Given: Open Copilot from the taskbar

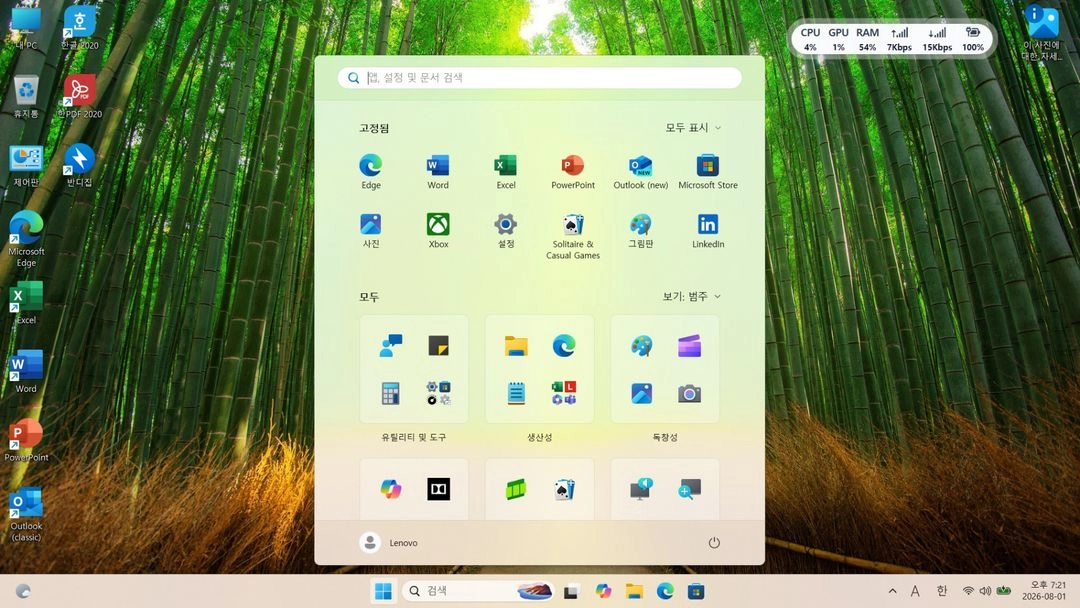Looking at the screenshot, I should [603, 591].
